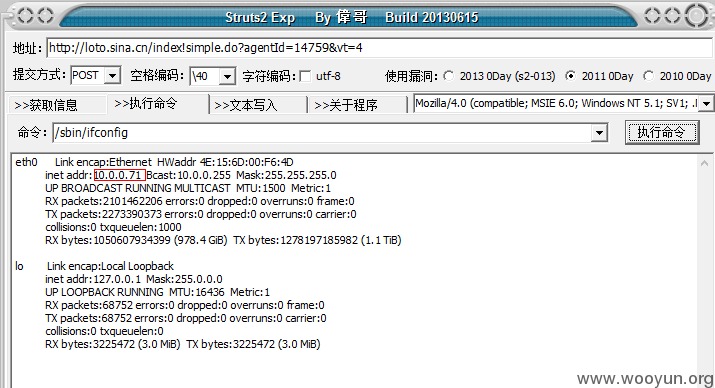715x388 pixels.
Task: Select the 2010 0Day radio button
Action: coord(648,76)
